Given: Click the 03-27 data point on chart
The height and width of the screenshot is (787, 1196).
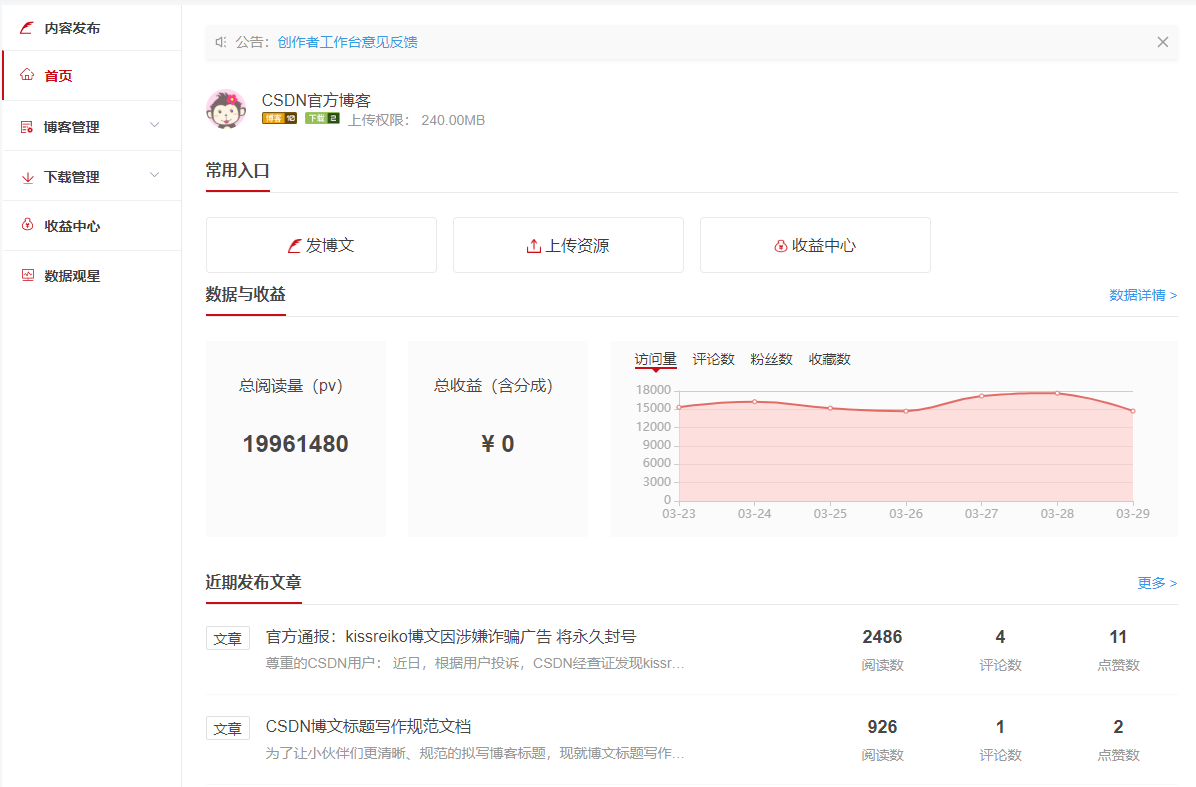Looking at the screenshot, I should [982, 396].
